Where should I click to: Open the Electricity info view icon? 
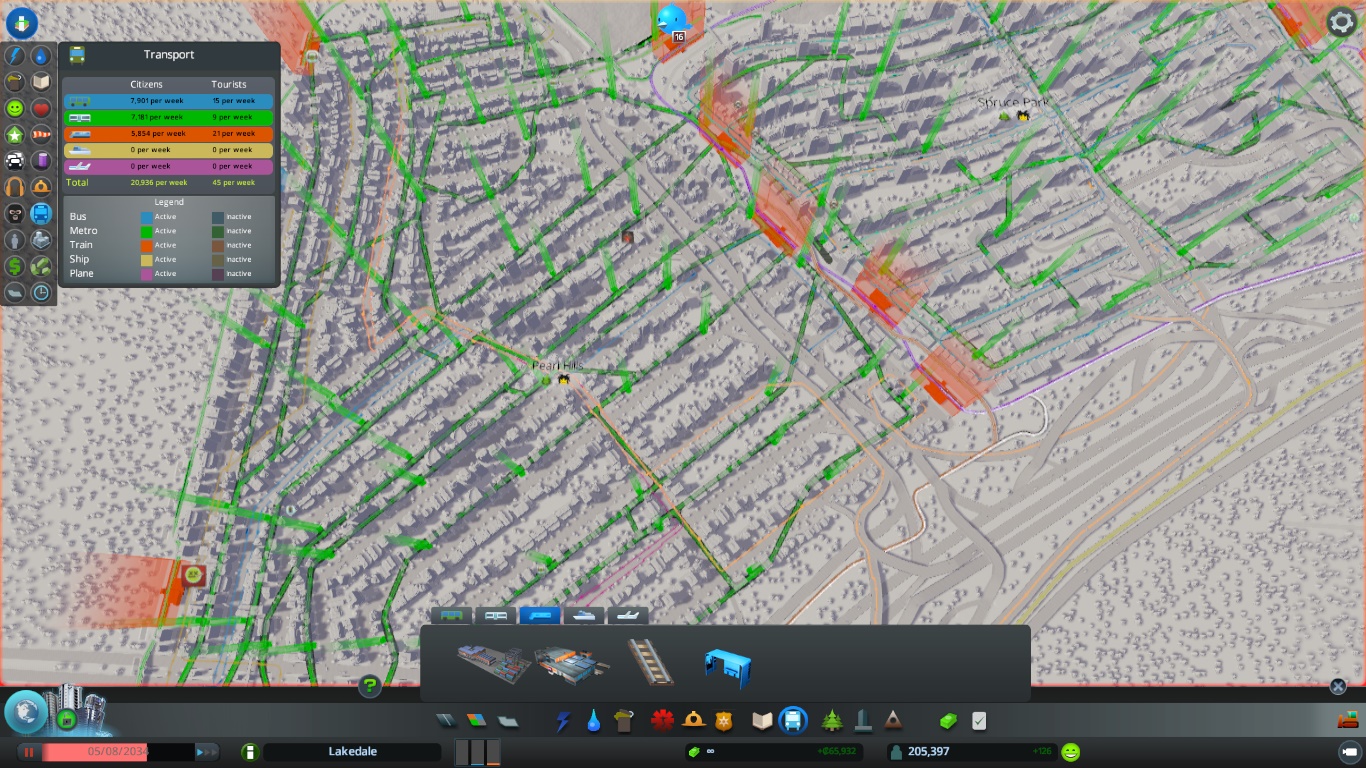15,56
